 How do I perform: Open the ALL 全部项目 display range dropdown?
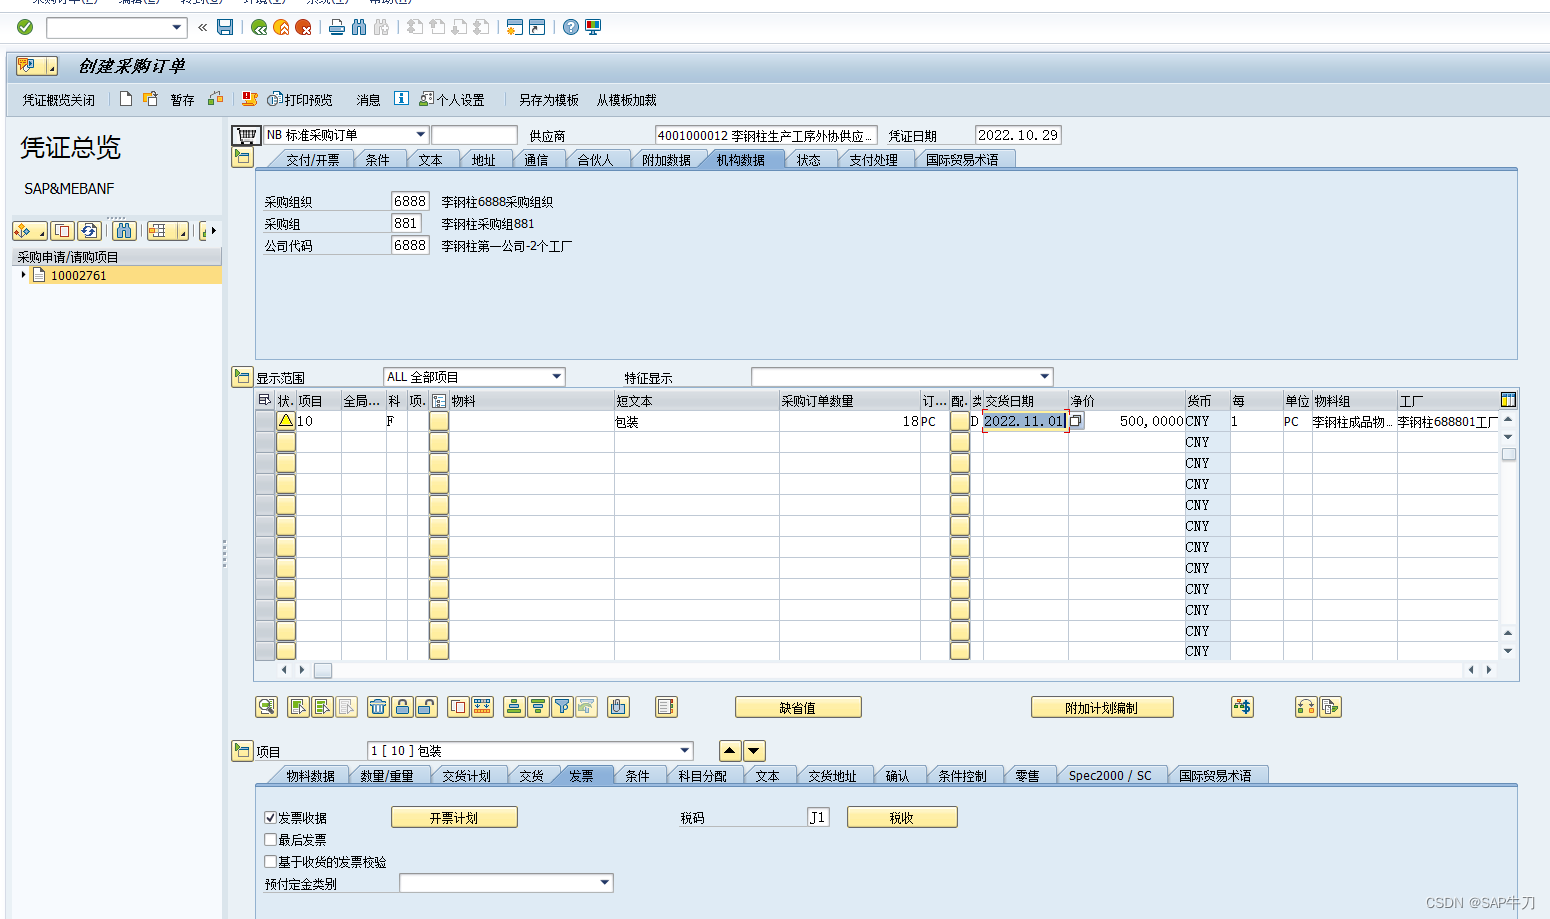point(557,377)
